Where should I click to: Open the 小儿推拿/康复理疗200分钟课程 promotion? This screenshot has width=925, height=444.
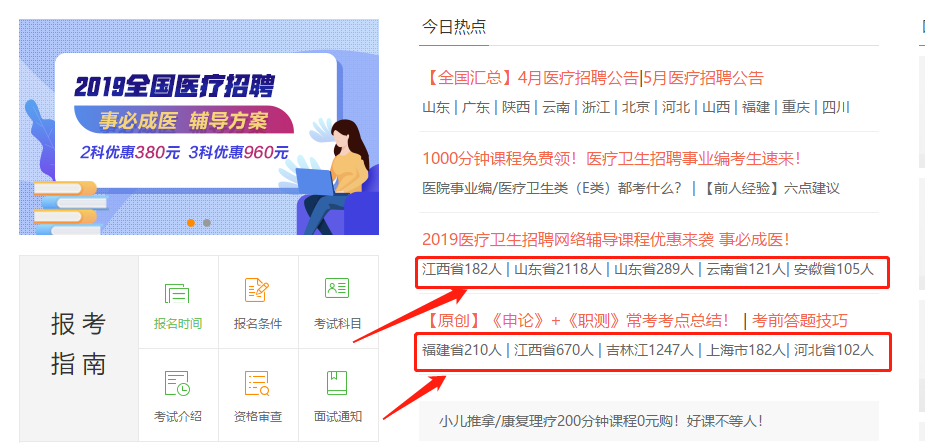(x=601, y=421)
